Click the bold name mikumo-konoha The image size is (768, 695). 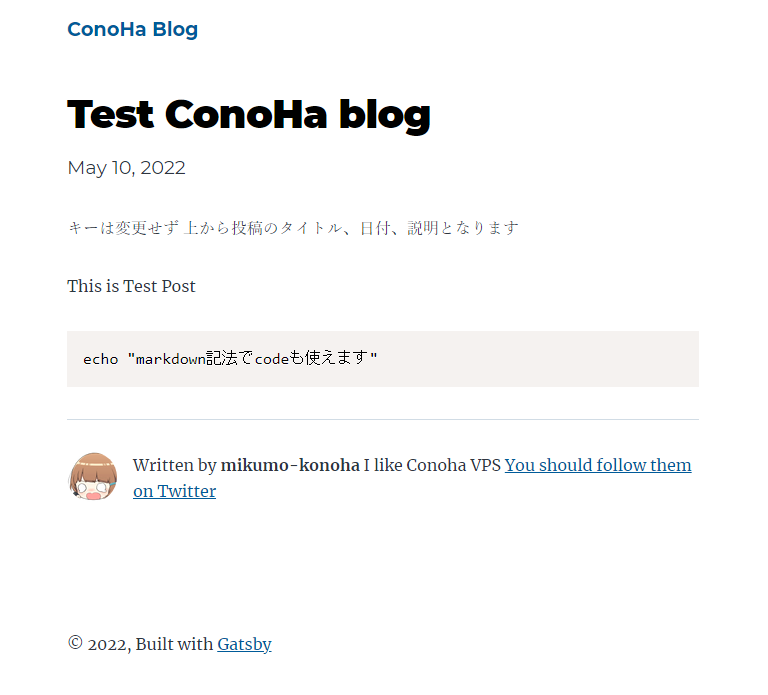290,465
